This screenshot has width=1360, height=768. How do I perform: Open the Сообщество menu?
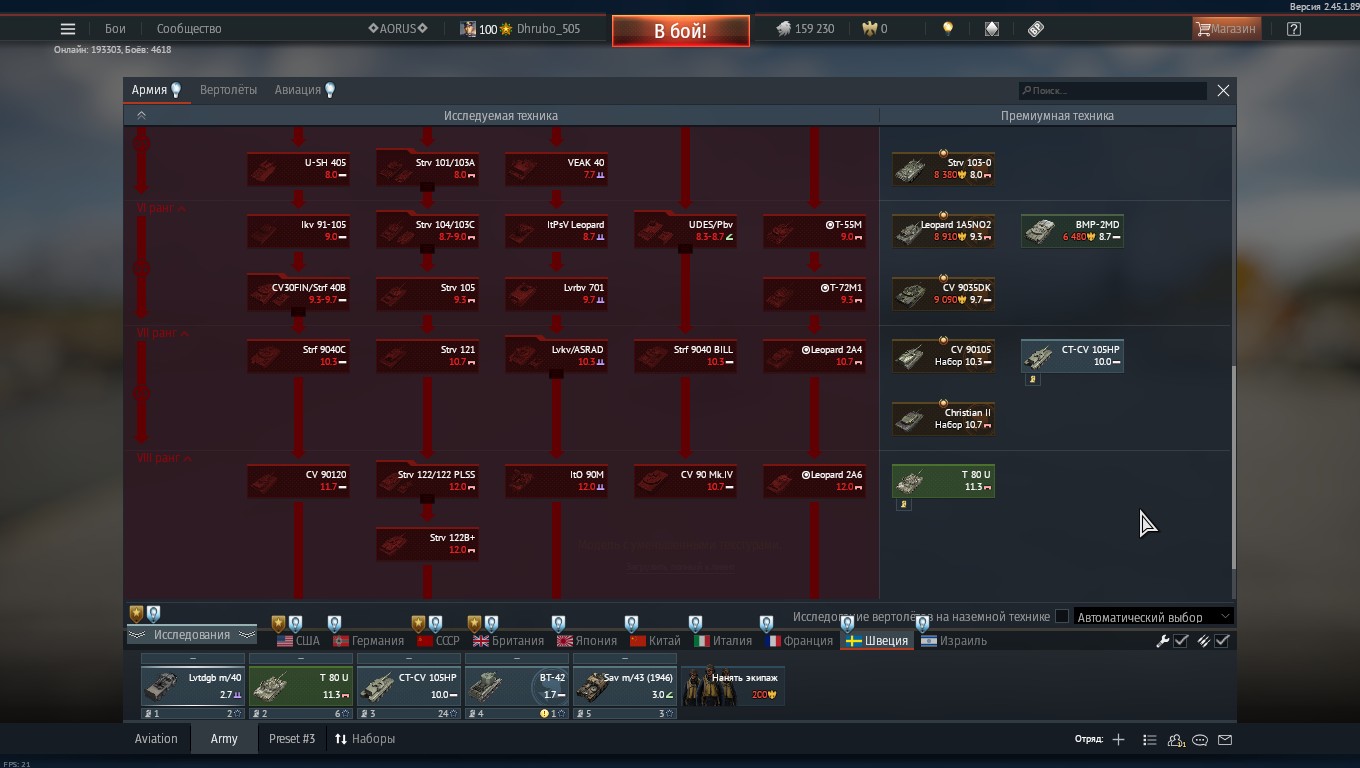189,29
